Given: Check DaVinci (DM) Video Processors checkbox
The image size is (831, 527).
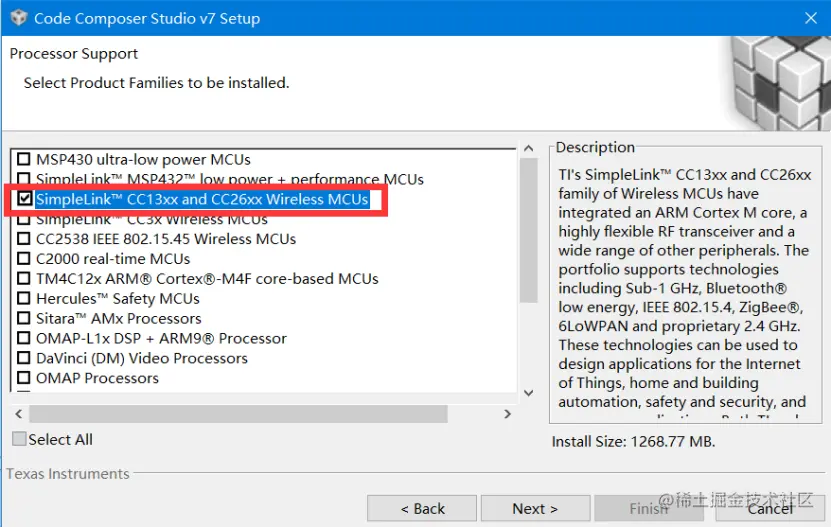Looking at the screenshot, I should [x=24, y=358].
